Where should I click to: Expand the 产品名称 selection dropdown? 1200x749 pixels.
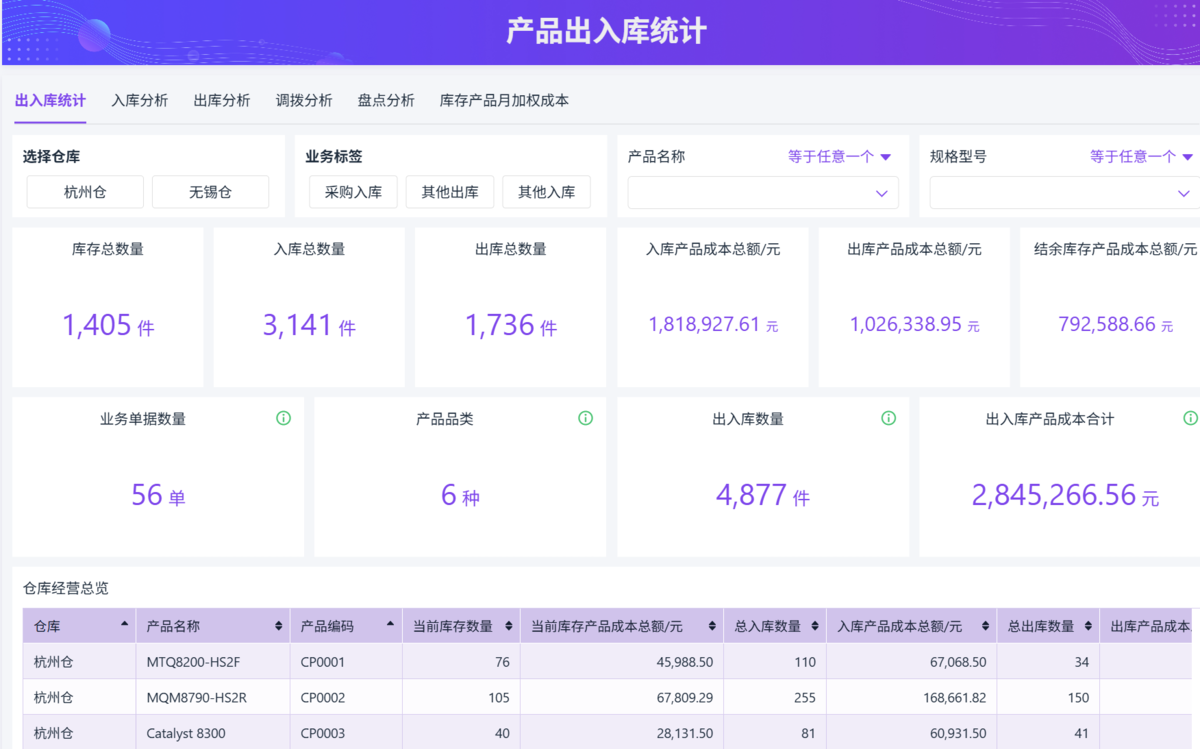(763, 193)
